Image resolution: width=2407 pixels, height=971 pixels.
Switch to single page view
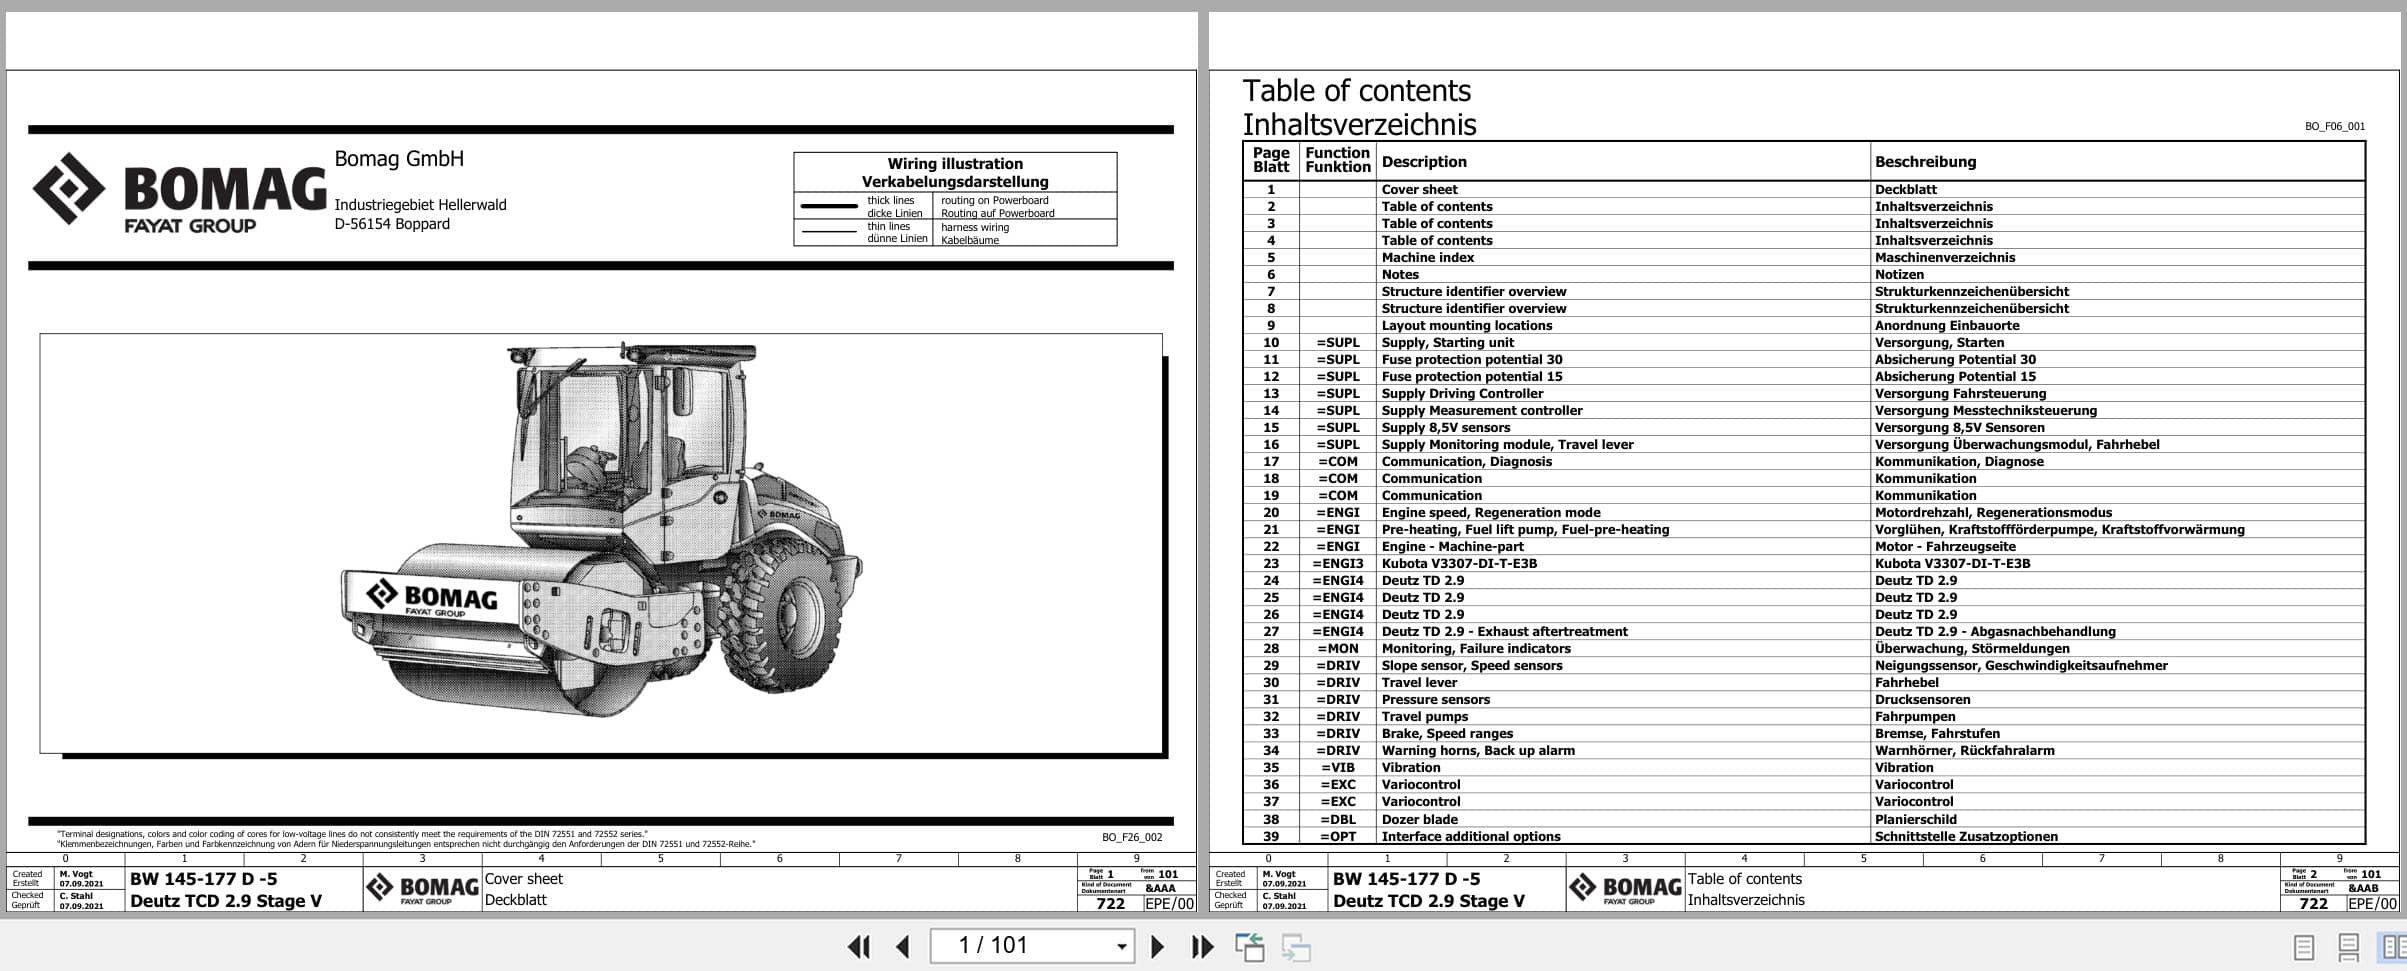[2303, 947]
